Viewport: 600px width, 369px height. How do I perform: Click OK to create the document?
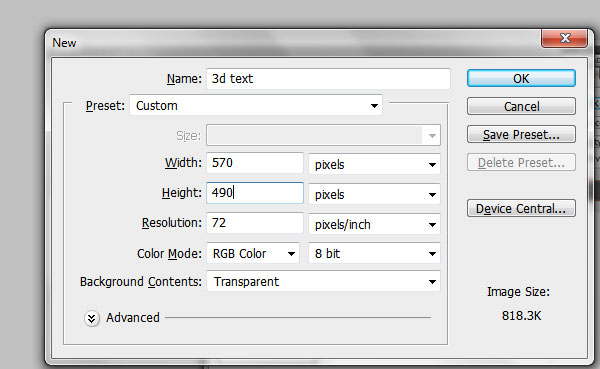click(521, 78)
